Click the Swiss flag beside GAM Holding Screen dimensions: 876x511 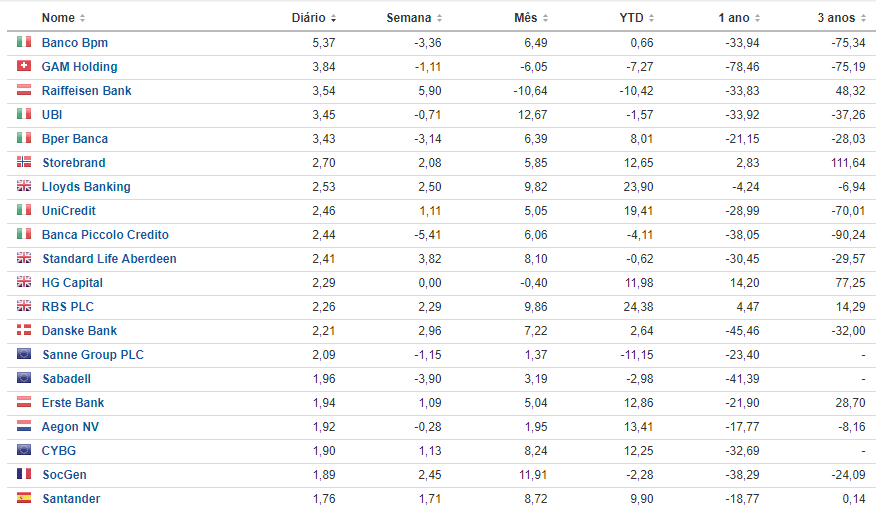(23, 66)
